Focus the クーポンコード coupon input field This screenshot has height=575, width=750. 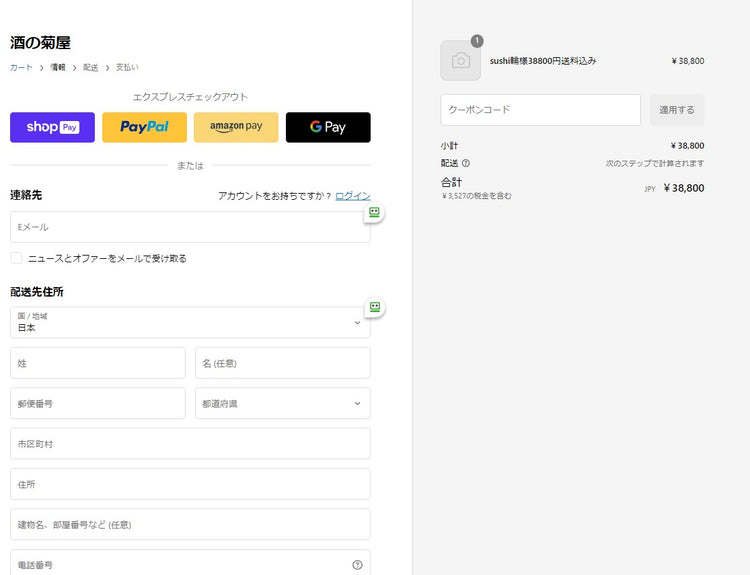[540, 110]
